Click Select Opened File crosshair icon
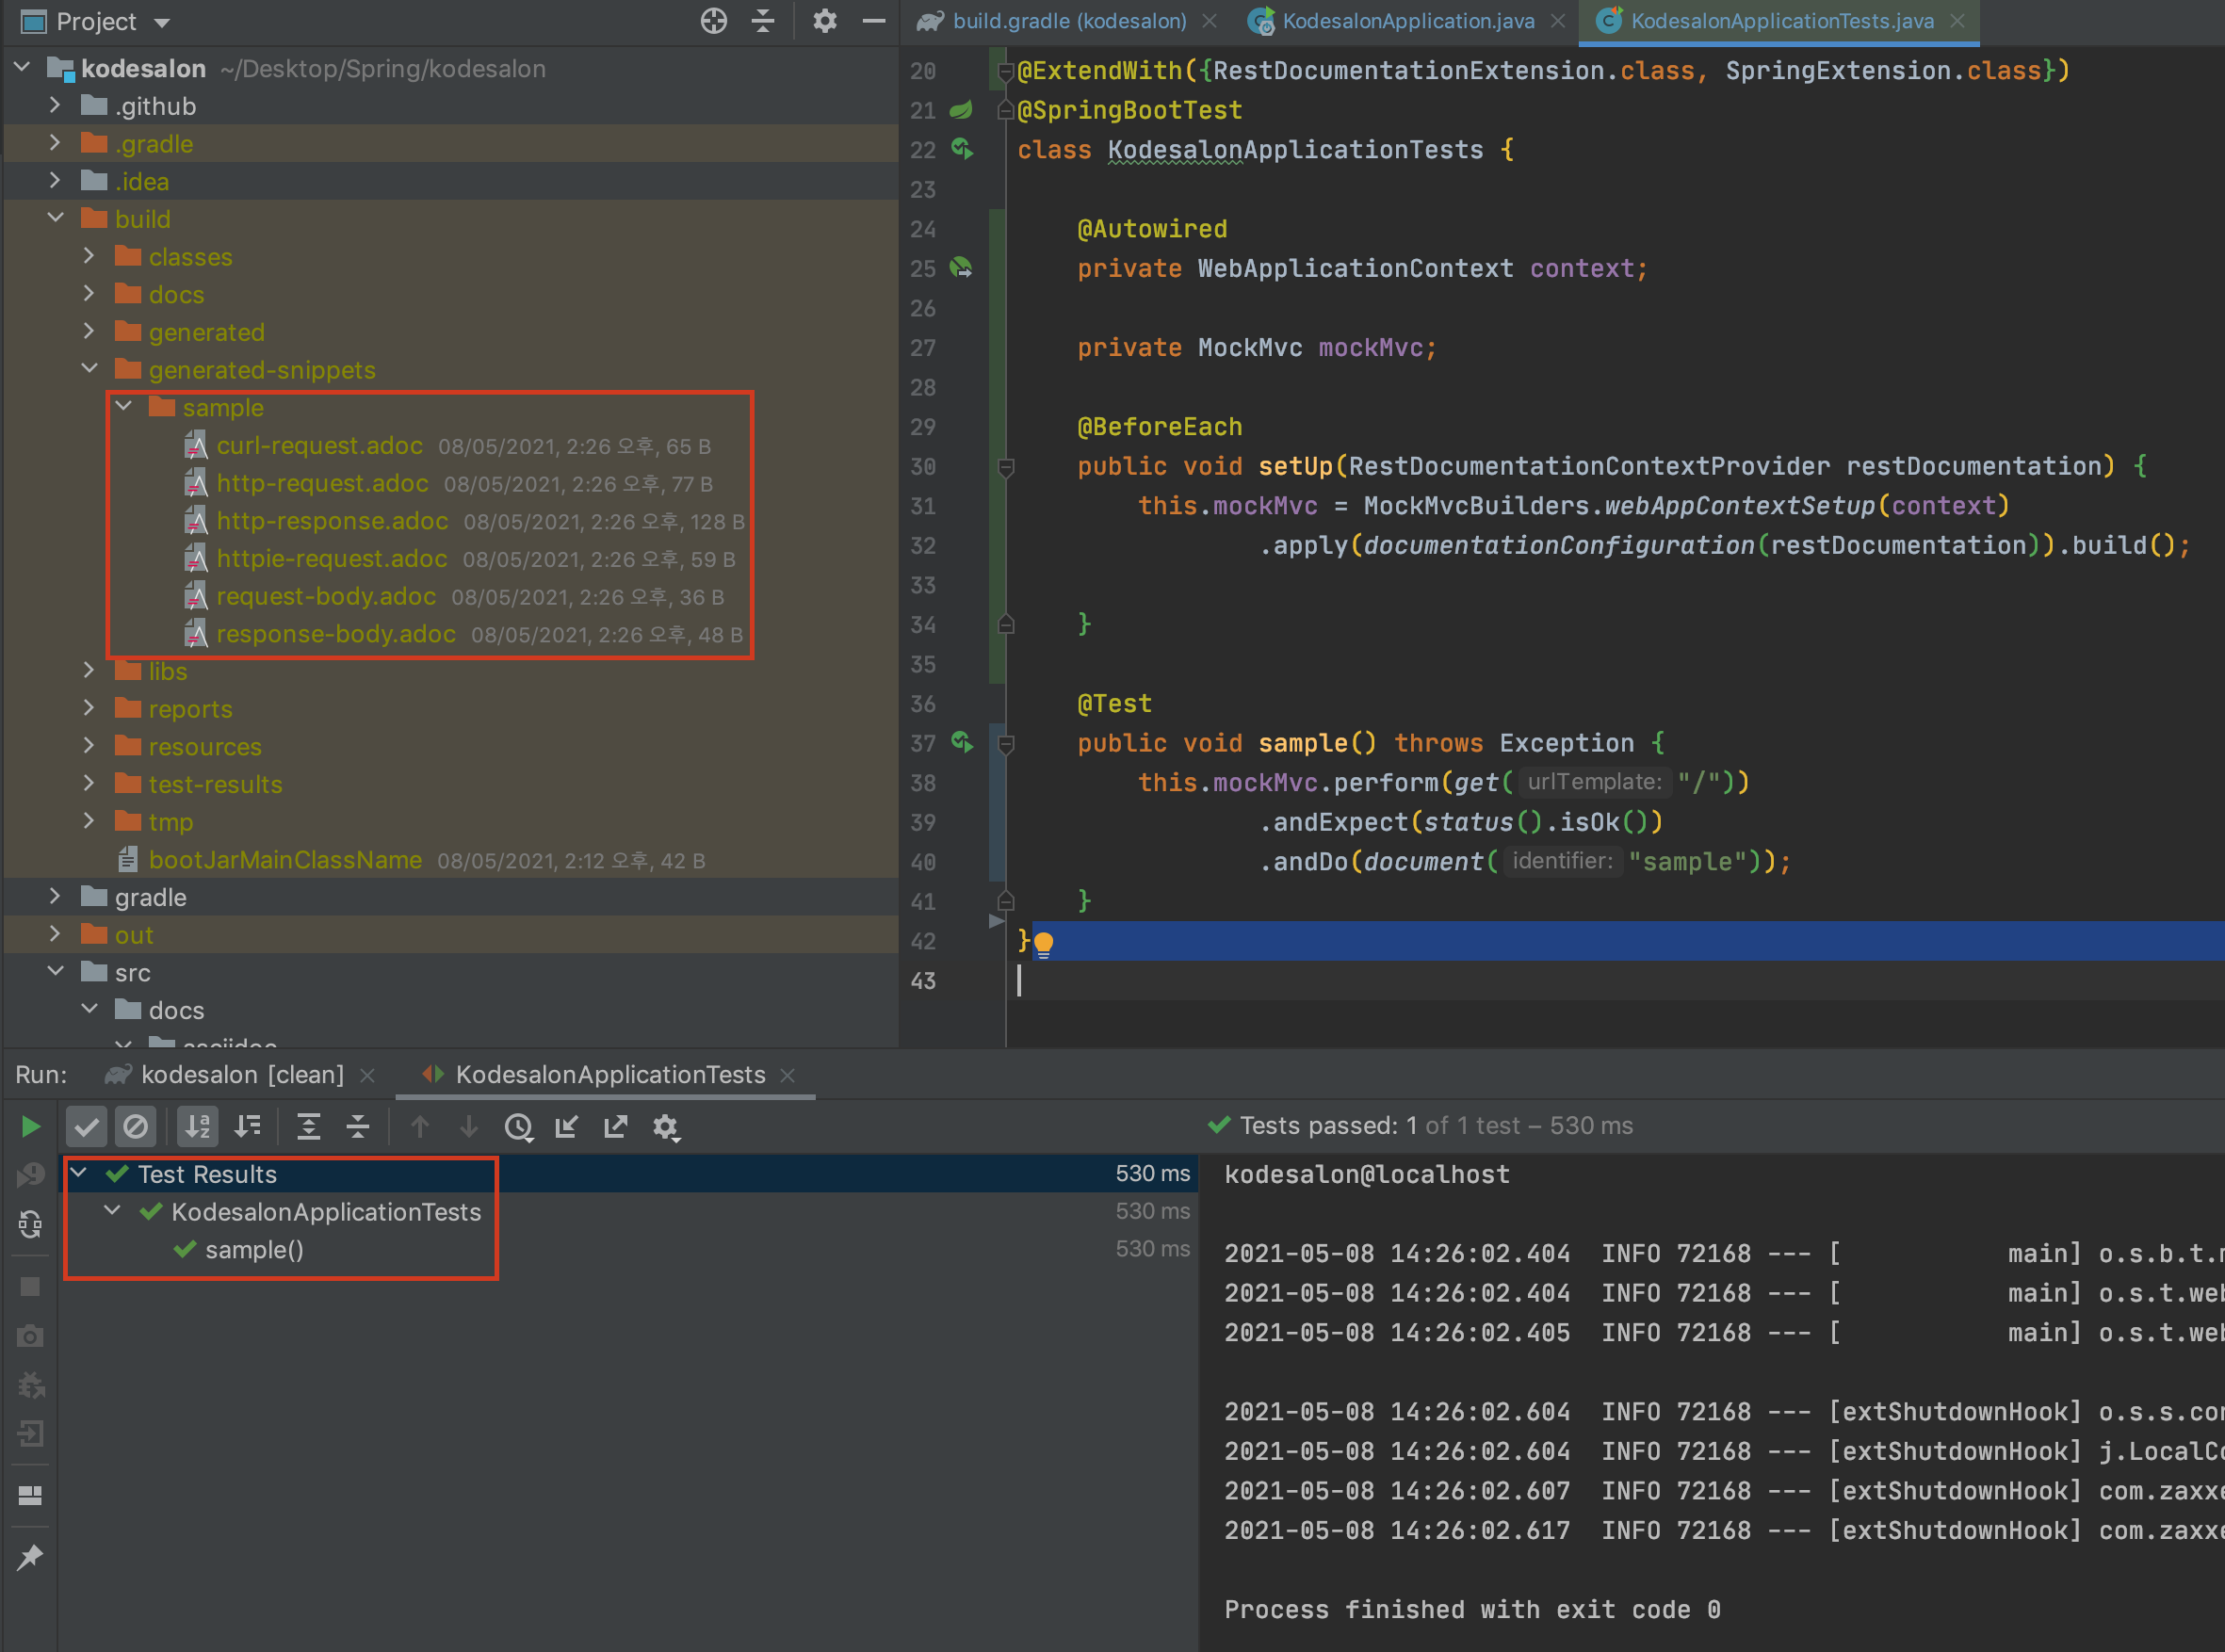The width and height of the screenshot is (2225, 1652). (713, 21)
